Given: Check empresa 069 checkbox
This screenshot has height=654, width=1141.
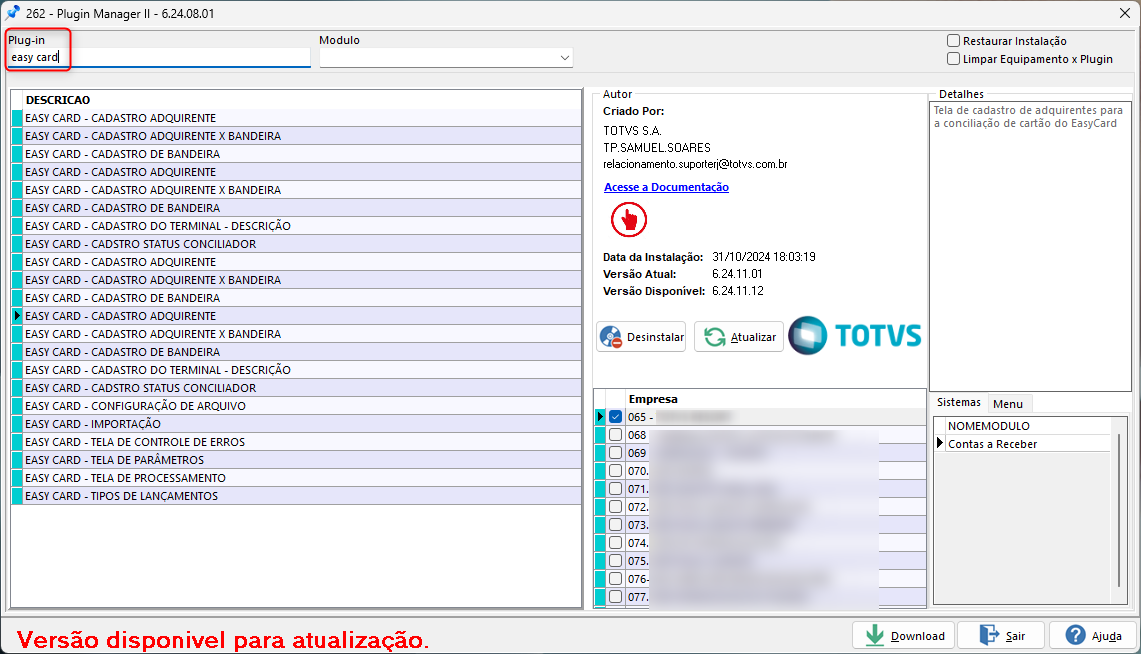Looking at the screenshot, I should [x=616, y=452].
